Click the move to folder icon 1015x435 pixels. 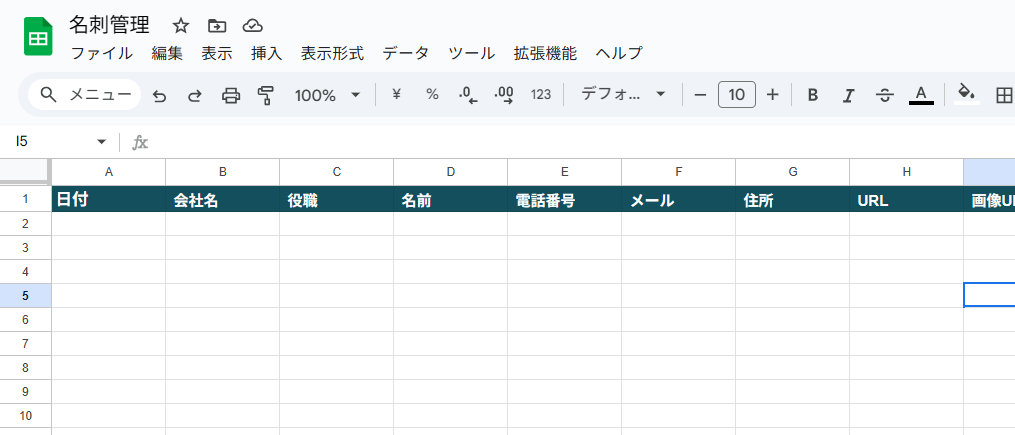pyautogui.click(x=217, y=26)
